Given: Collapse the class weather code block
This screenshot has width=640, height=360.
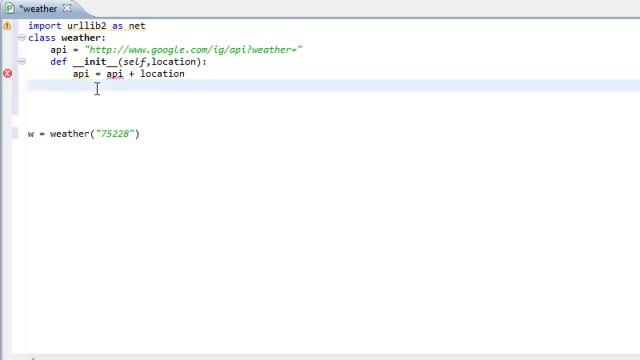Looking at the screenshot, I should click(22, 38).
